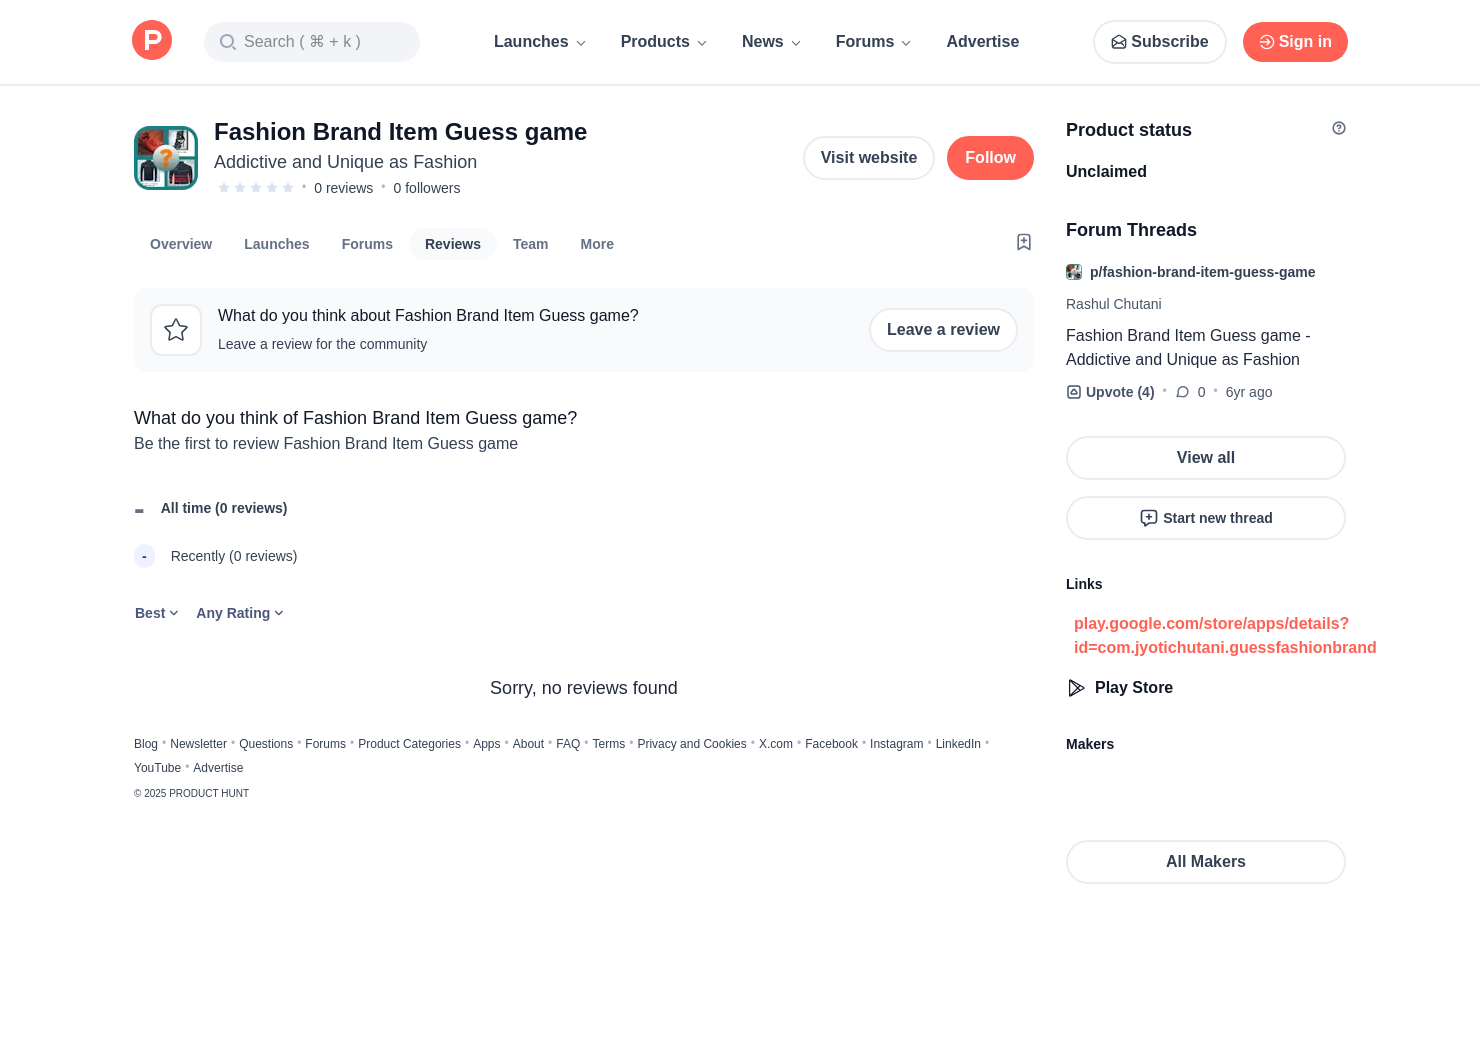Image resolution: width=1480 pixels, height=1037 pixels.
Task: Click the Play Store icon link
Action: pos(1076,688)
